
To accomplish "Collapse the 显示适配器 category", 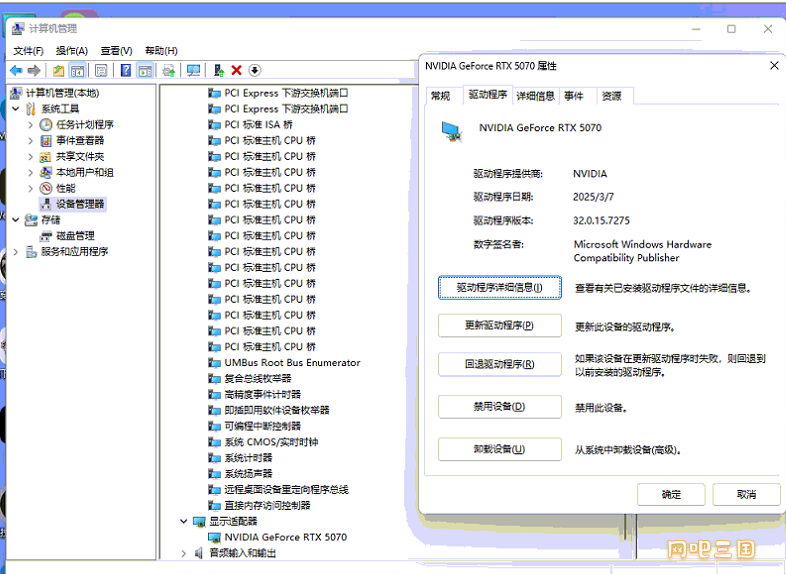I will (183, 521).
